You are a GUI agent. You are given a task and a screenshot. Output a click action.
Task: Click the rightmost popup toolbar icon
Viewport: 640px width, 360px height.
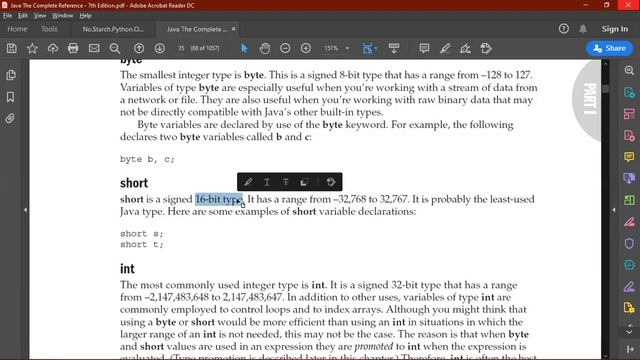(x=331, y=182)
